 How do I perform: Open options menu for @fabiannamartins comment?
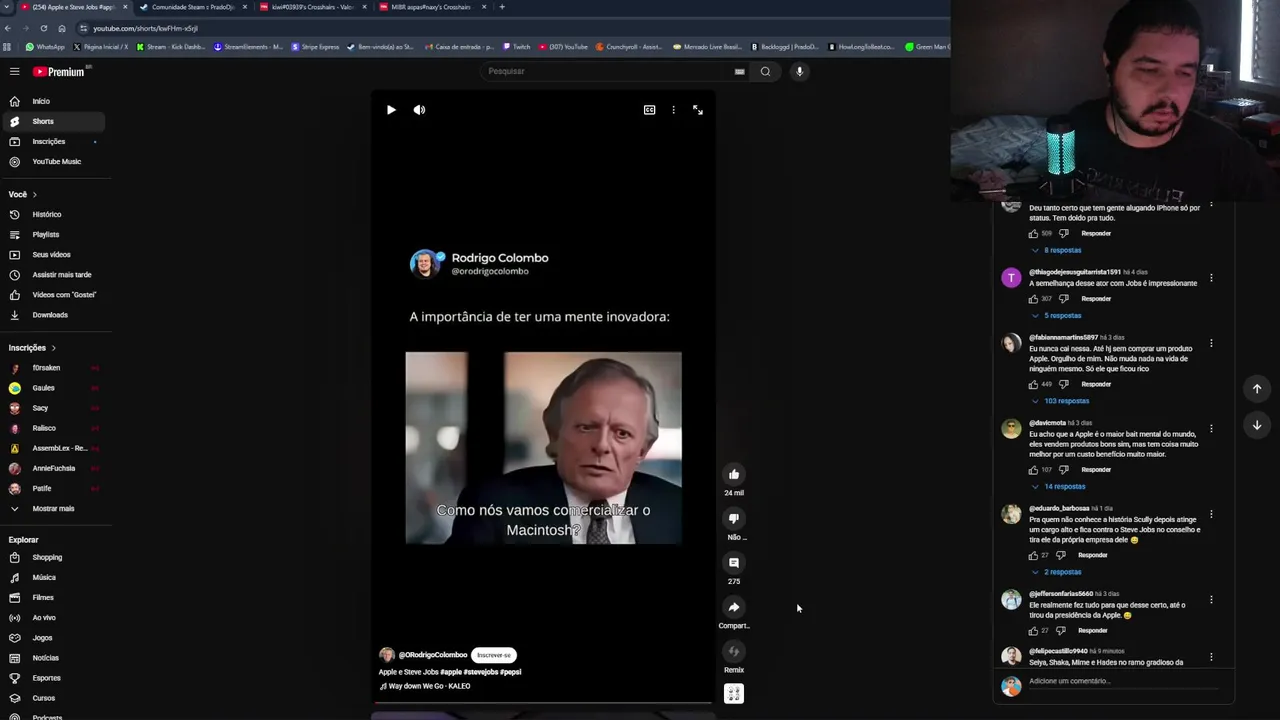pyautogui.click(x=1211, y=343)
